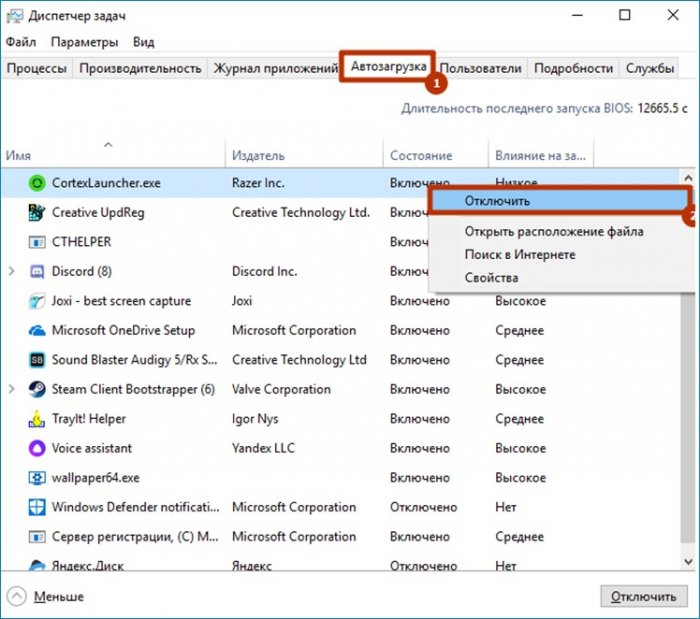Switch to the Журнал приложений tab

[x=275, y=68]
